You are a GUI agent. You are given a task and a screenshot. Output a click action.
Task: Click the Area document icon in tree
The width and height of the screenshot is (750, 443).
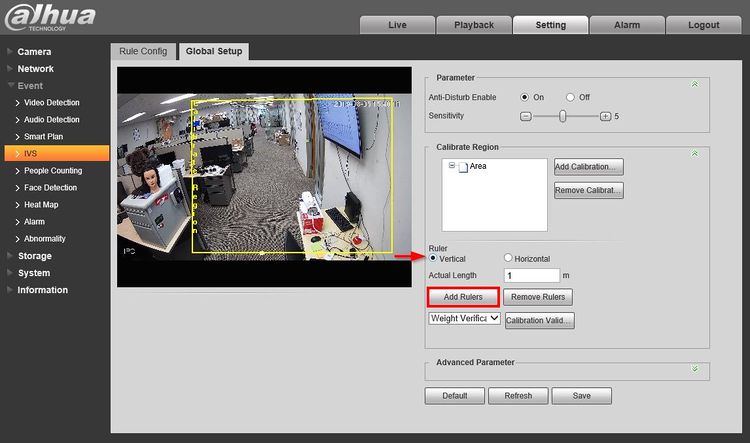tap(463, 166)
